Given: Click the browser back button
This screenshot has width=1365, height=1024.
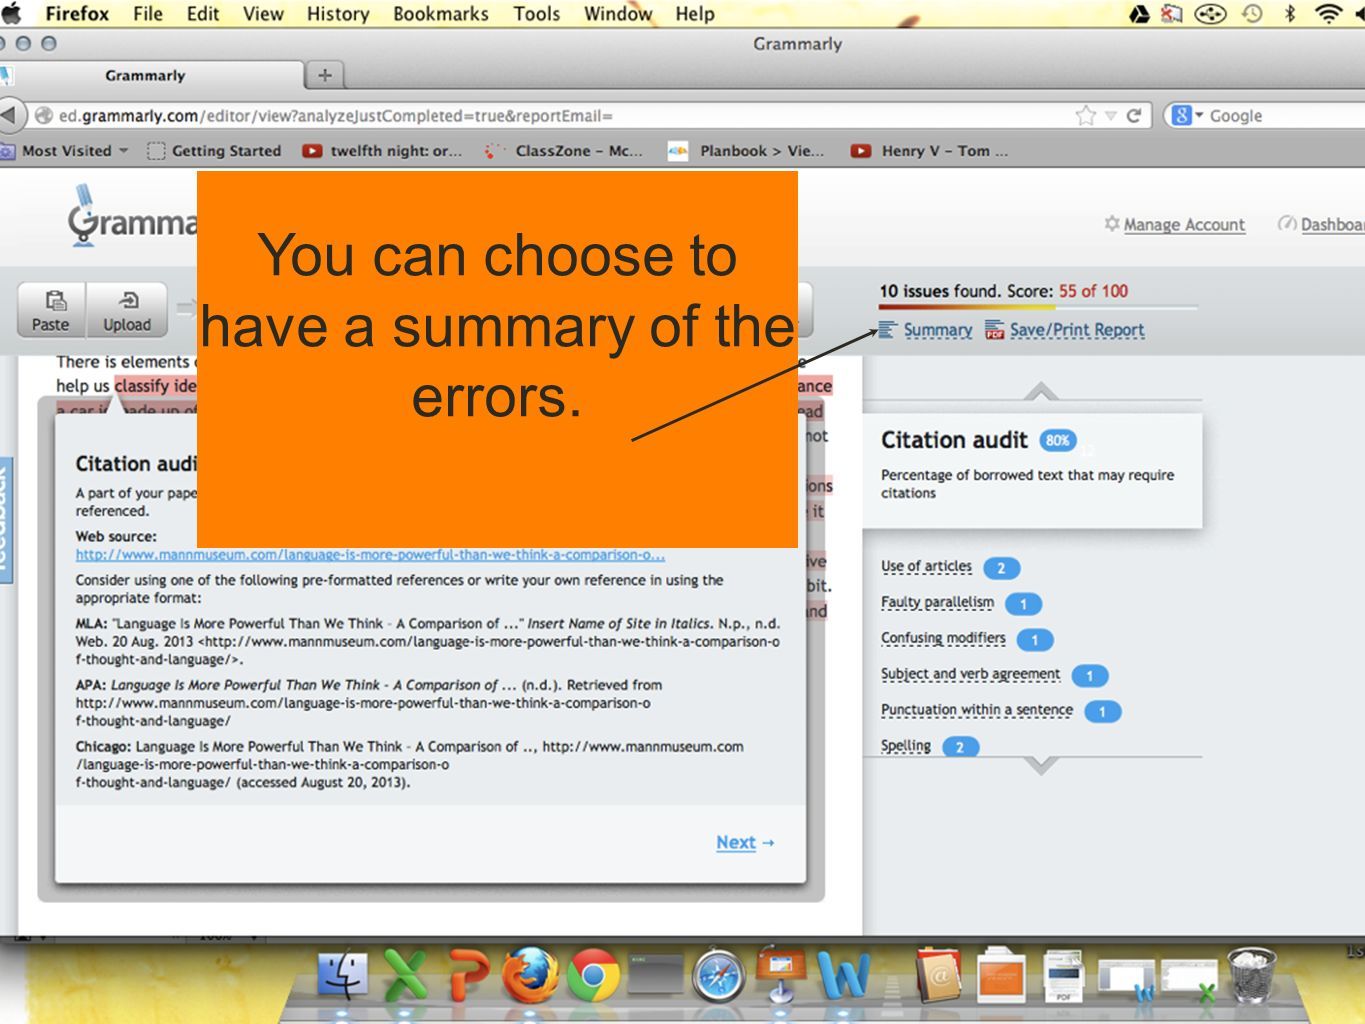Looking at the screenshot, I should [x=9, y=115].
